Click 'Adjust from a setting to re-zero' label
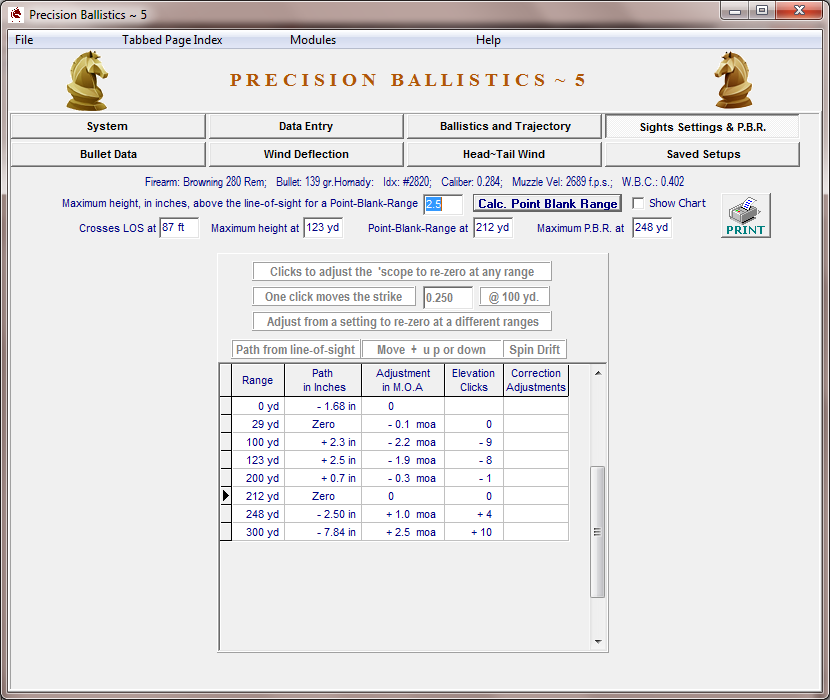The height and width of the screenshot is (700, 830). pyautogui.click(x=402, y=321)
